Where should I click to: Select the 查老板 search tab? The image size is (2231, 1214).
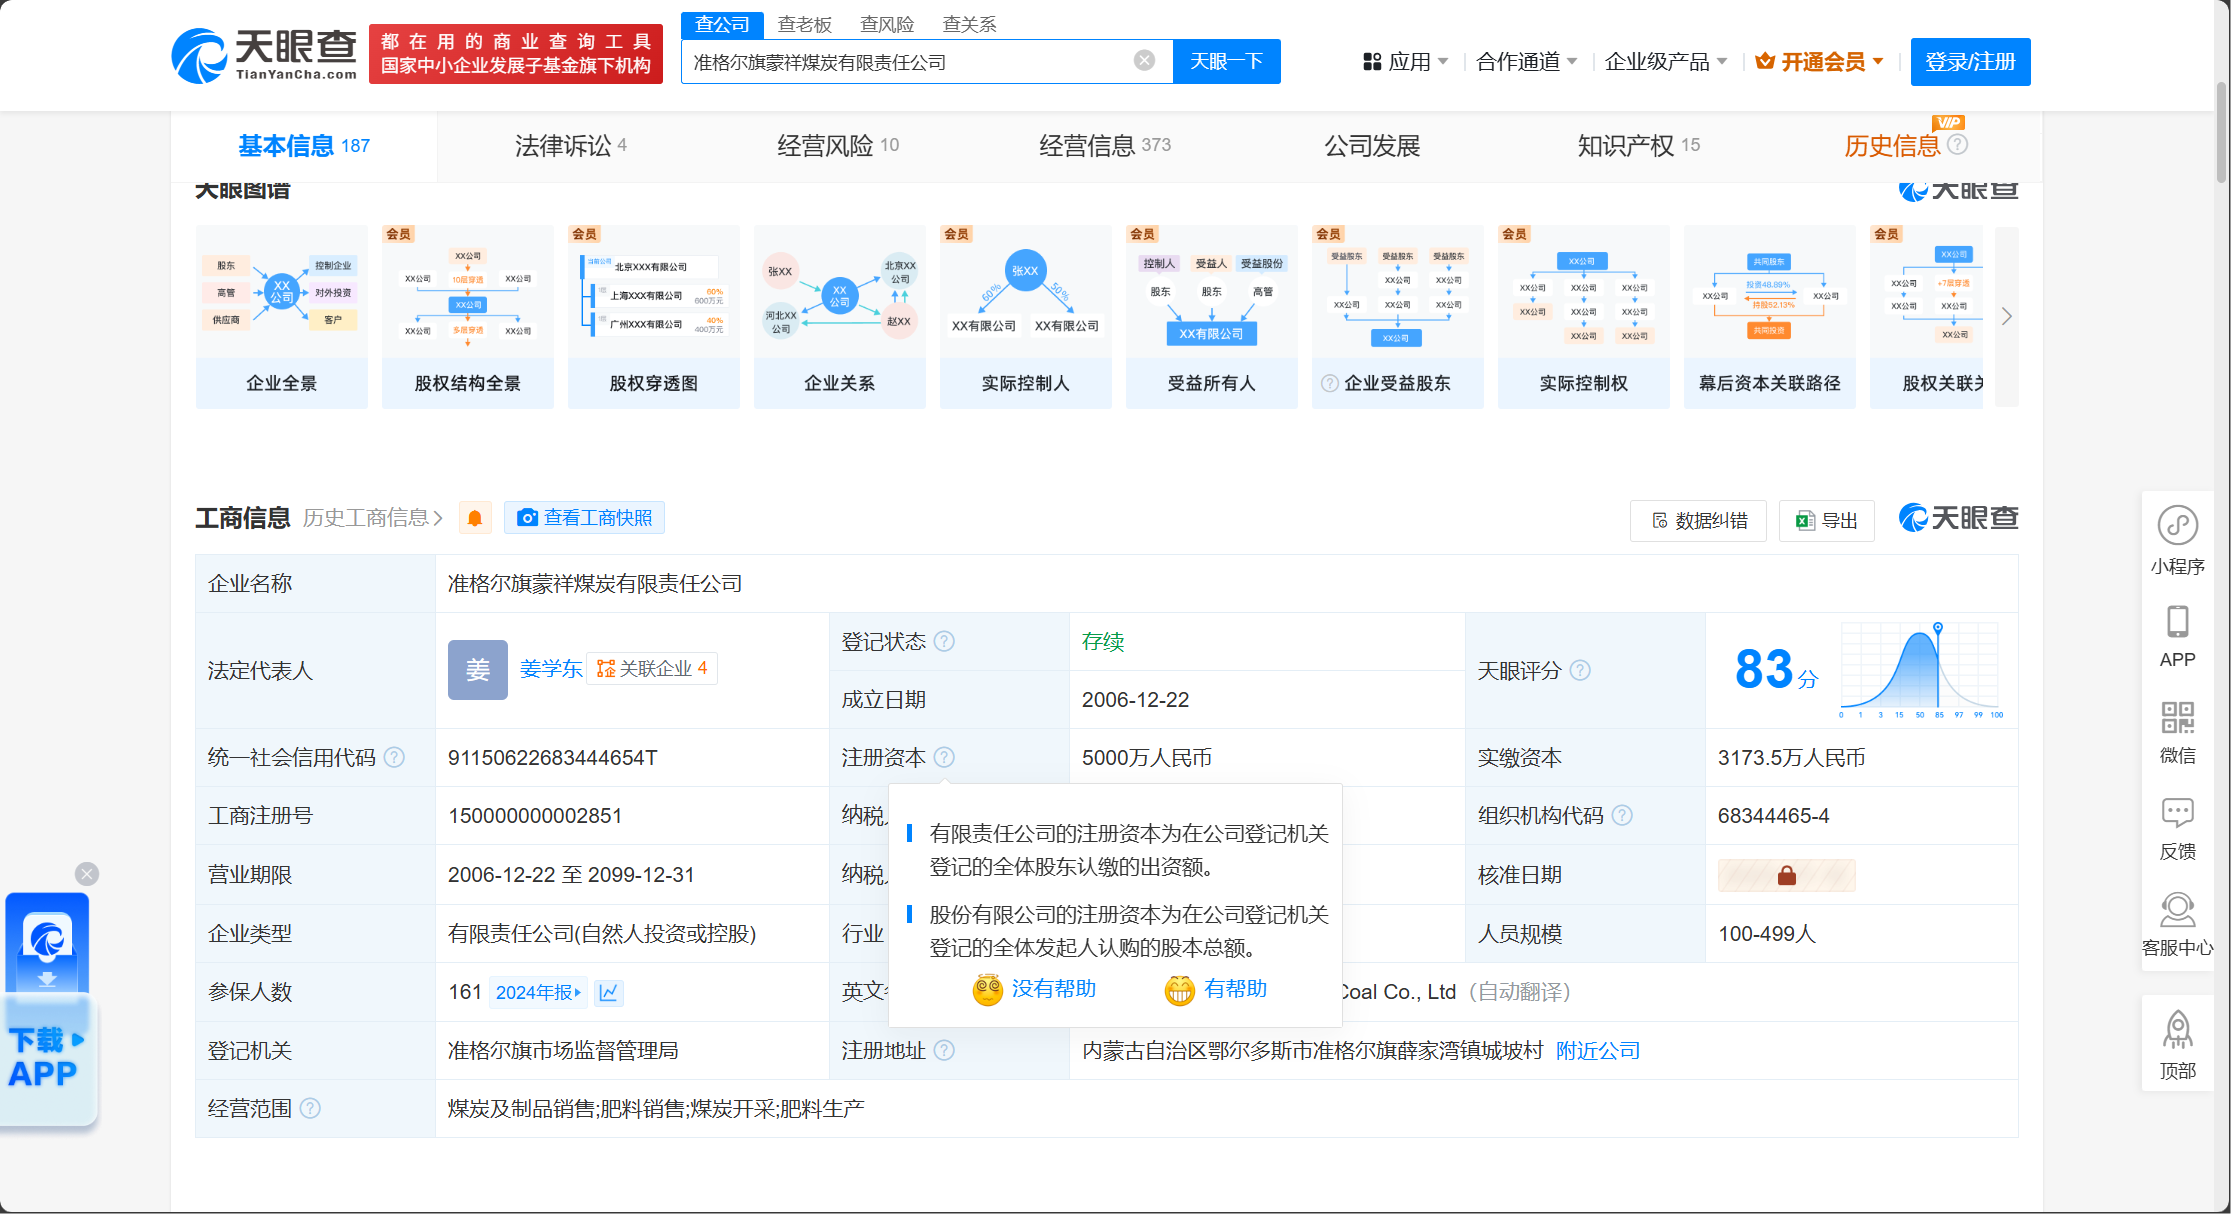pyautogui.click(x=804, y=24)
